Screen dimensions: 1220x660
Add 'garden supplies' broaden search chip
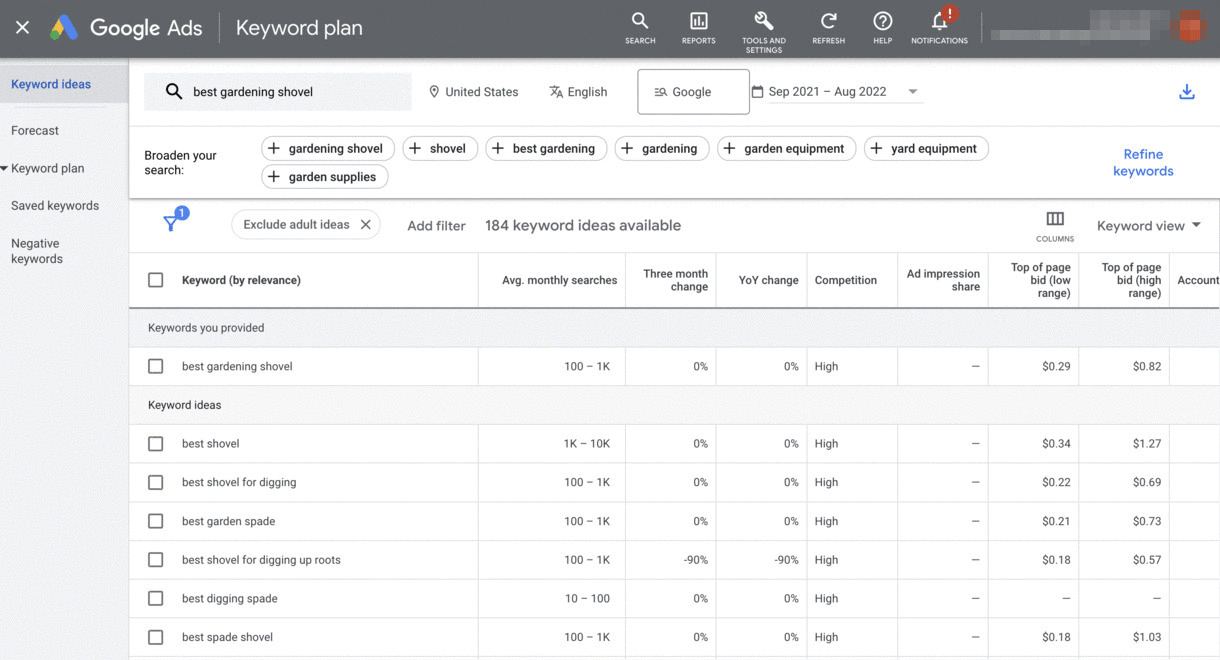click(x=325, y=177)
